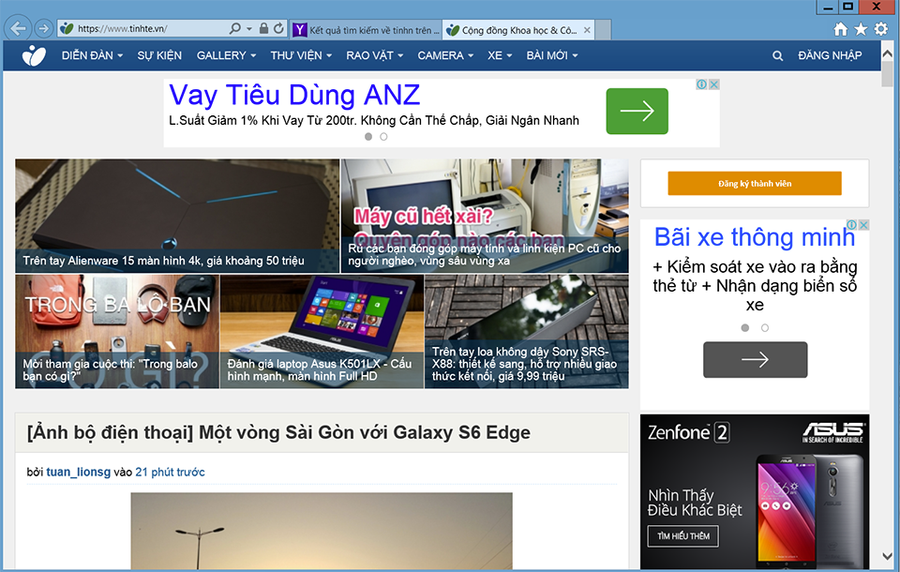Click the vertical scrollbar thumb

pos(887,75)
